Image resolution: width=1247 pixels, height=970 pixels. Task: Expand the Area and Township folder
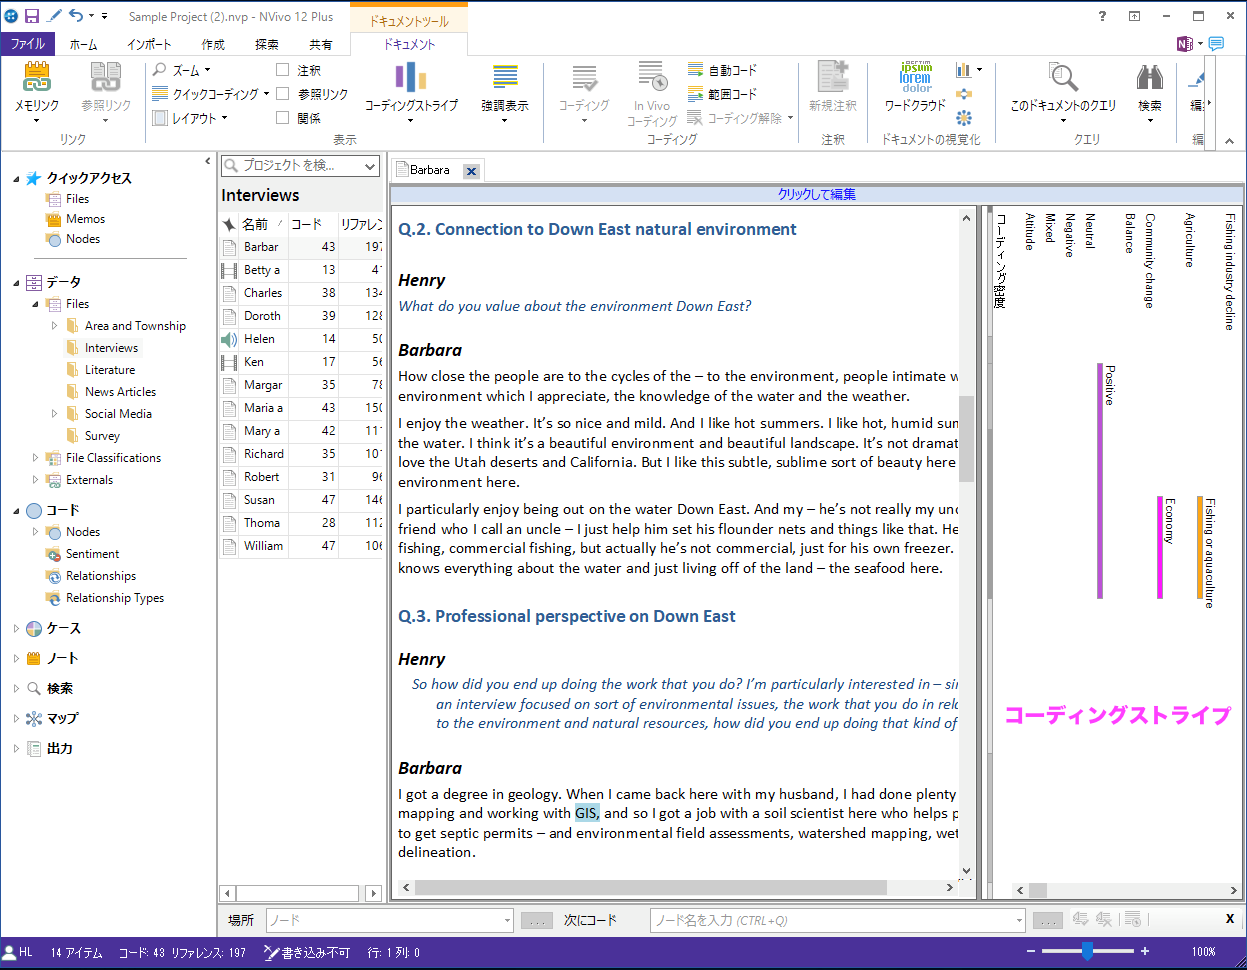click(54, 326)
